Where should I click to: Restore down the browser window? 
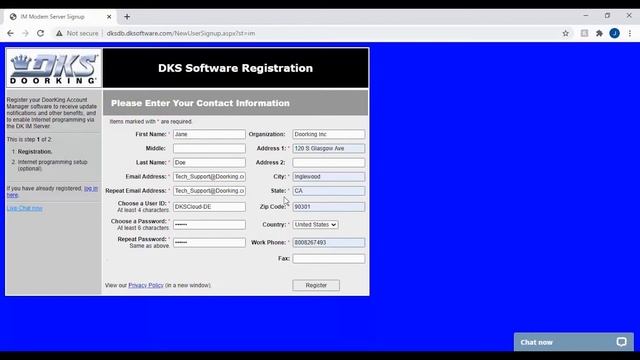[x=607, y=16]
